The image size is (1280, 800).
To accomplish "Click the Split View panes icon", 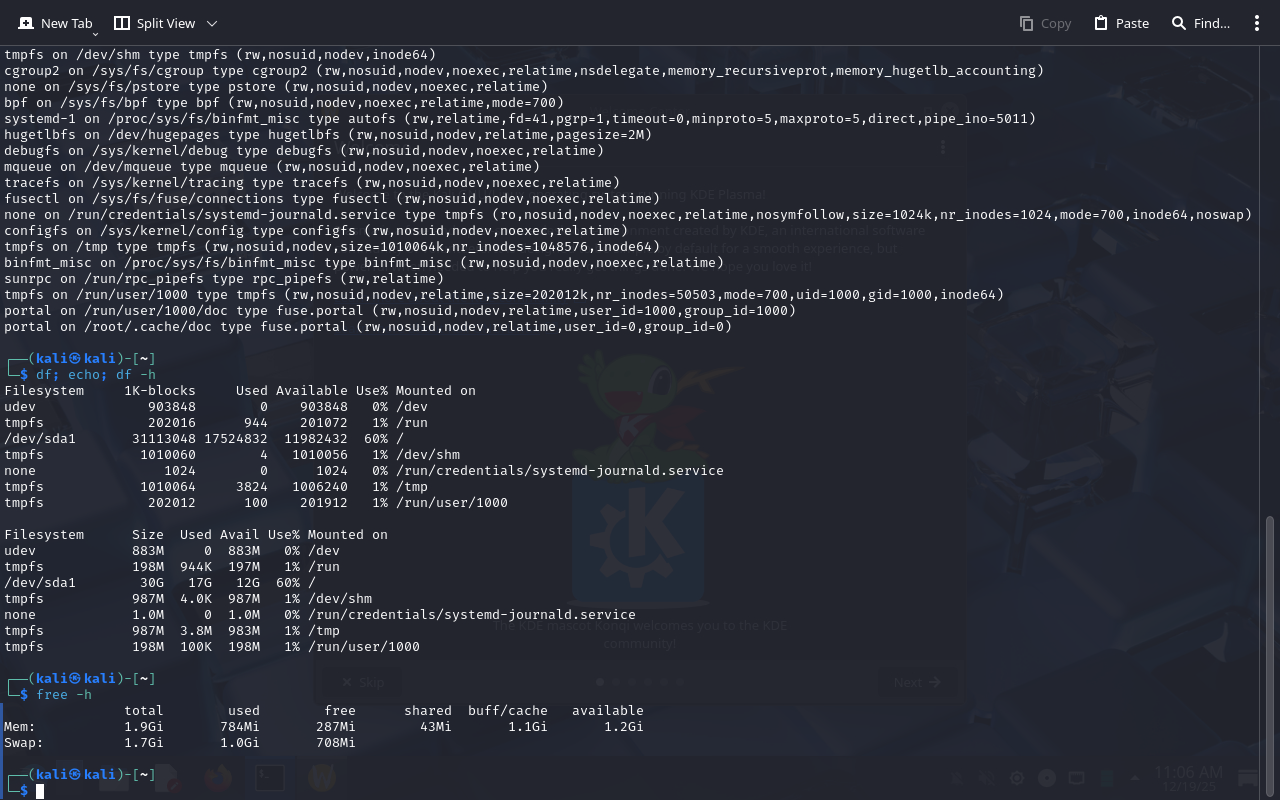I will pos(122,23).
